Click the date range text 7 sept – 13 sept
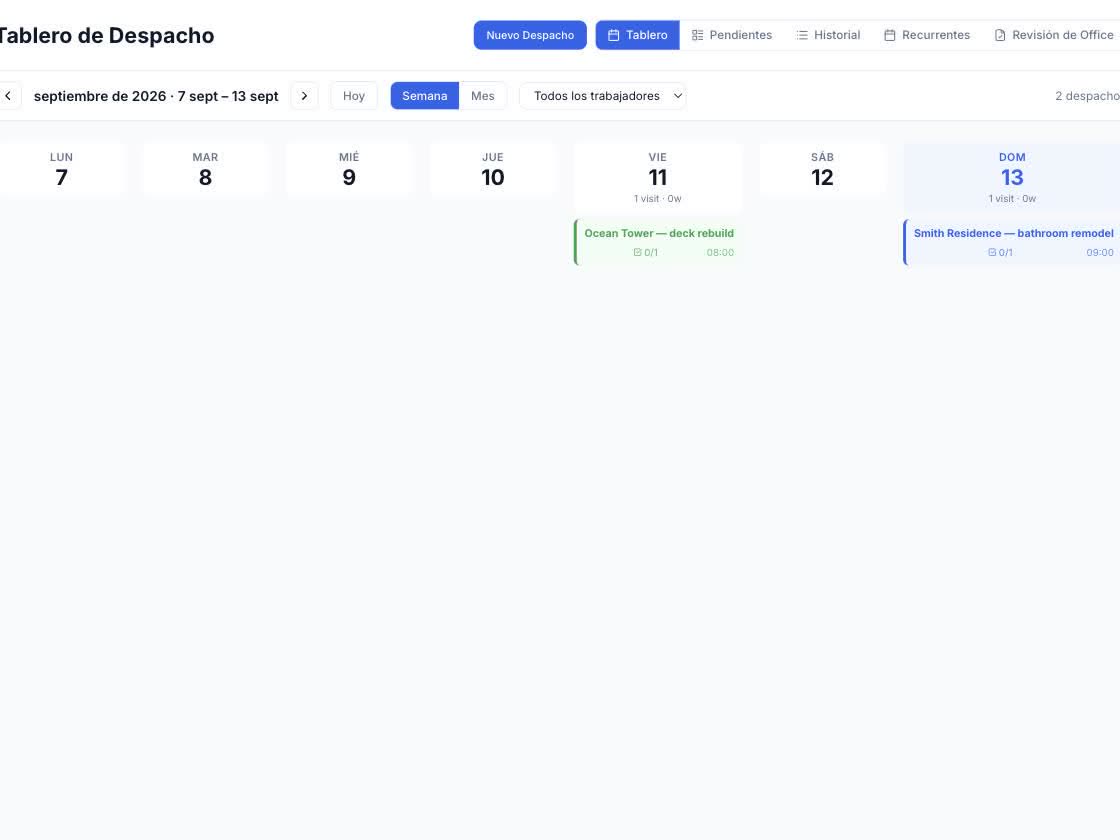Image resolution: width=1120 pixels, height=840 pixels. (228, 96)
